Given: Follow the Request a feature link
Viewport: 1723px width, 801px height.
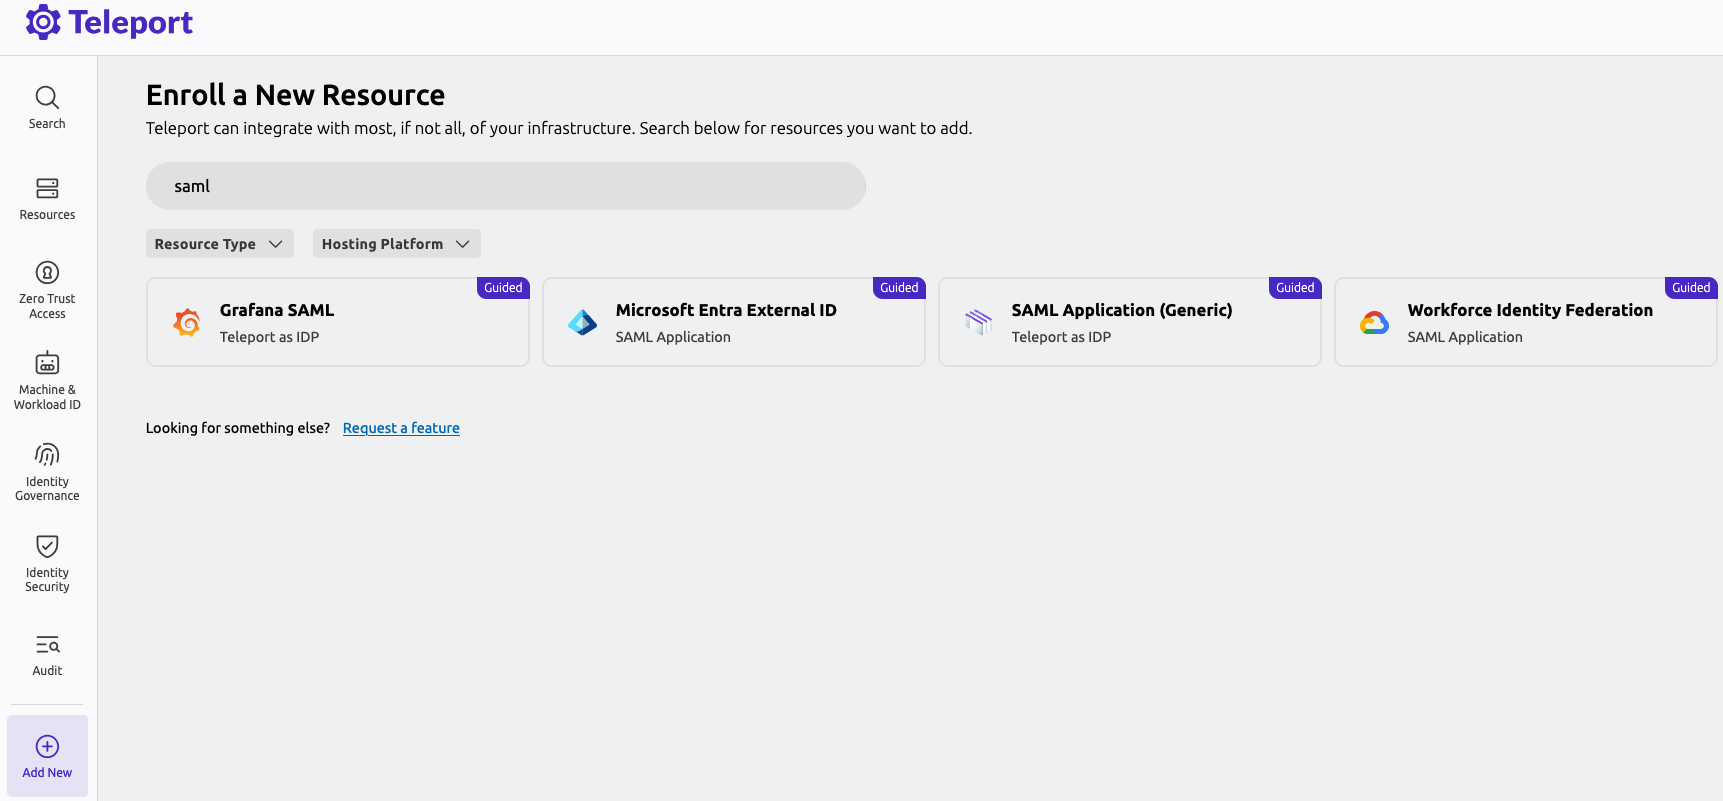Looking at the screenshot, I should [401, 428].
